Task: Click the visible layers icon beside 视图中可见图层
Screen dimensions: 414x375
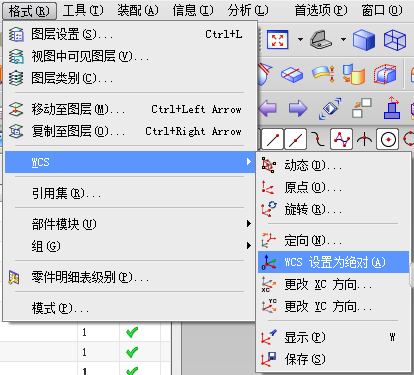Action: [16, 56]
